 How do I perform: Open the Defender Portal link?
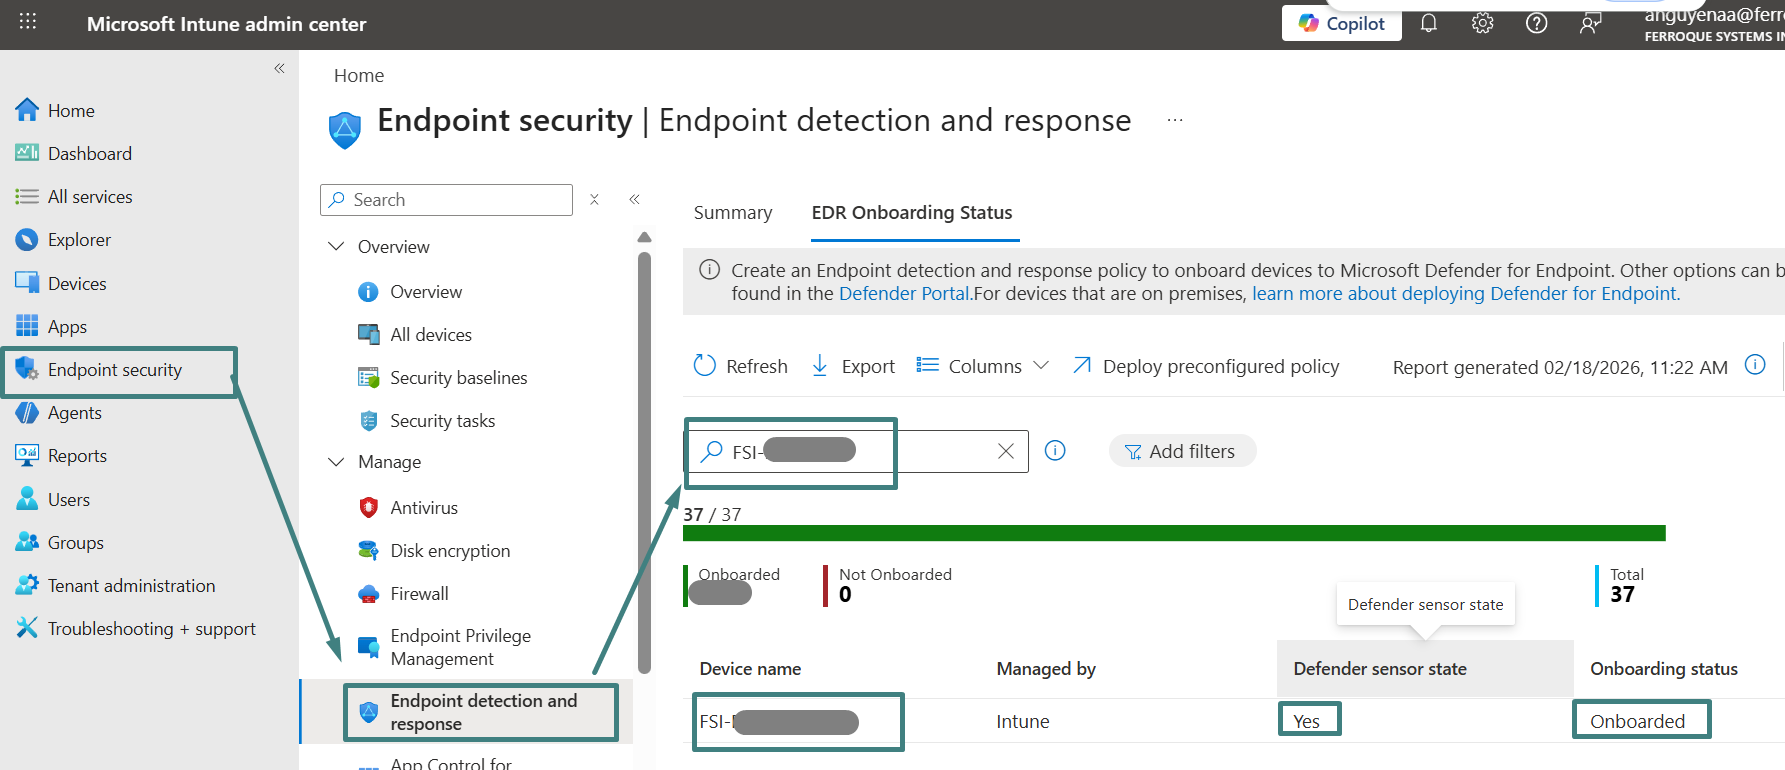tap(904, 294)
